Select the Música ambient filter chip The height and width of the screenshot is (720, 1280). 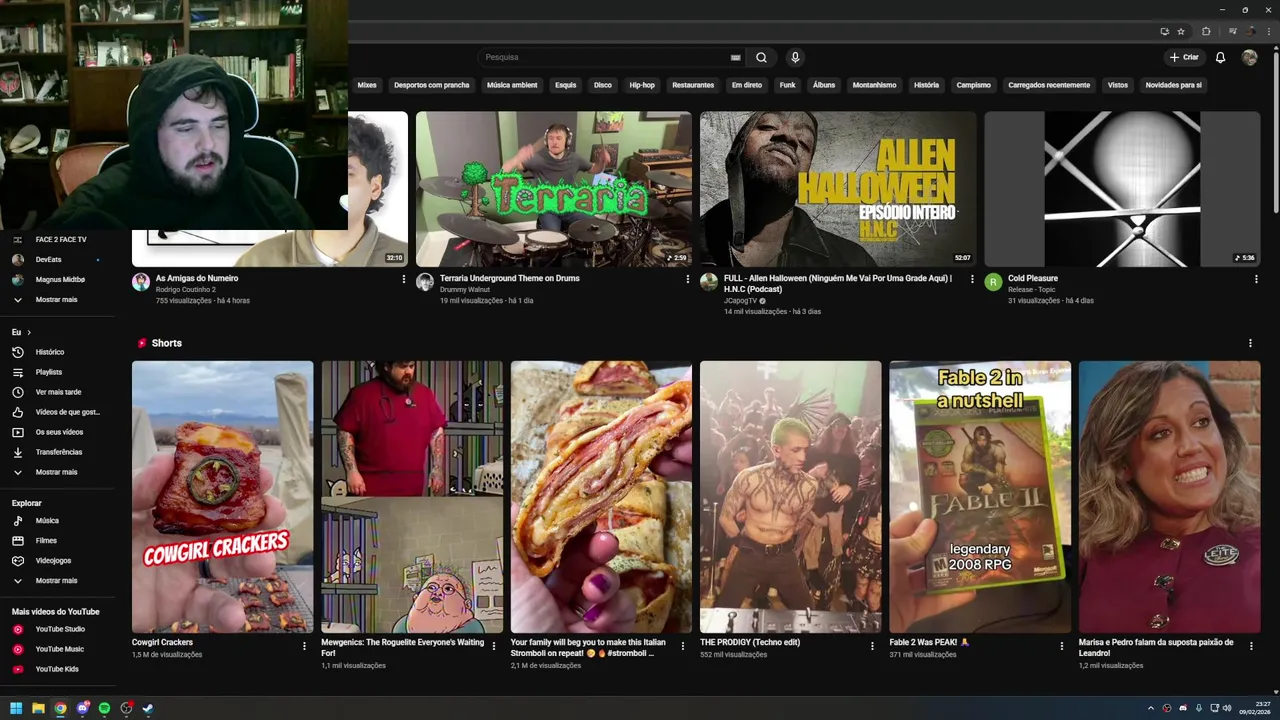[x=512, y=85]
